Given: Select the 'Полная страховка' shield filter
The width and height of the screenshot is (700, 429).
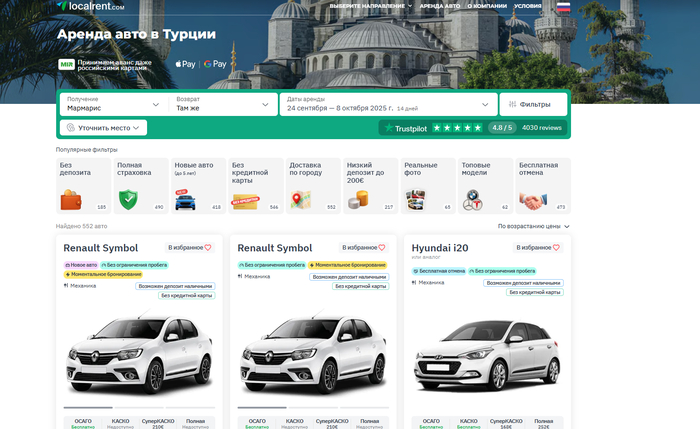Looking at the screenshot, I should pyautogui.click(x=140, y=185).
